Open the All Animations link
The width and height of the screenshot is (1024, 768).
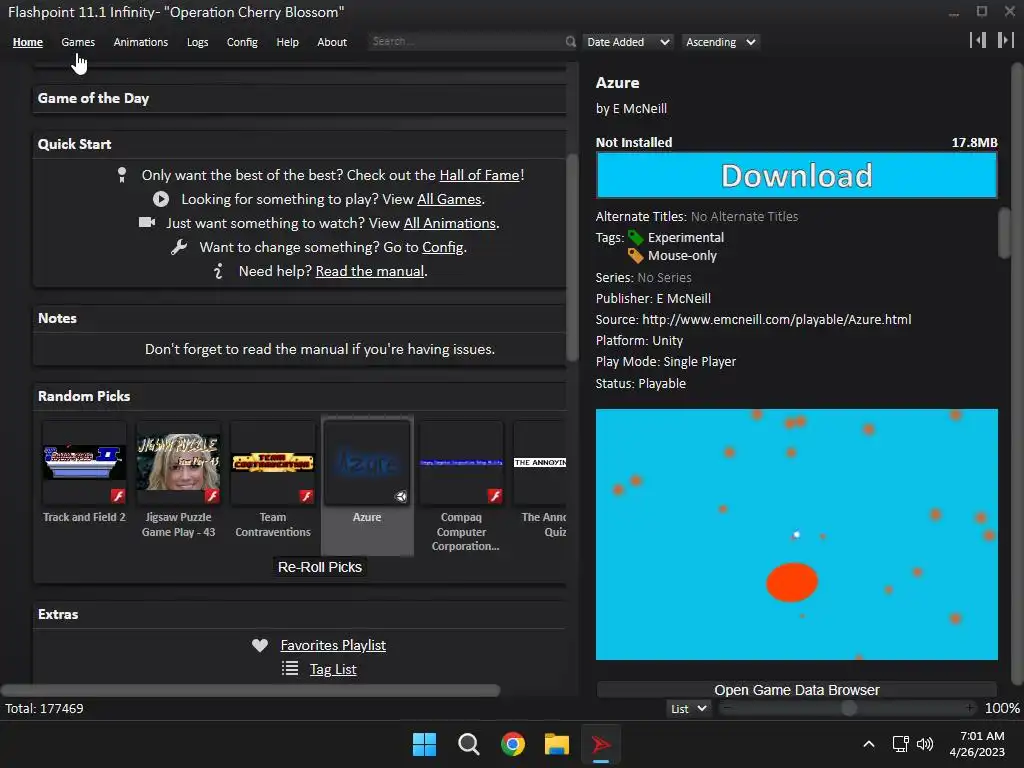tap(450, 223)
